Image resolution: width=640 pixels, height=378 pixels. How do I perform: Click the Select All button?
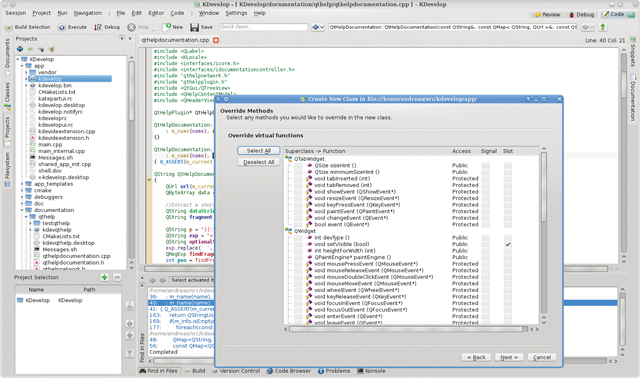click(258, 151)
